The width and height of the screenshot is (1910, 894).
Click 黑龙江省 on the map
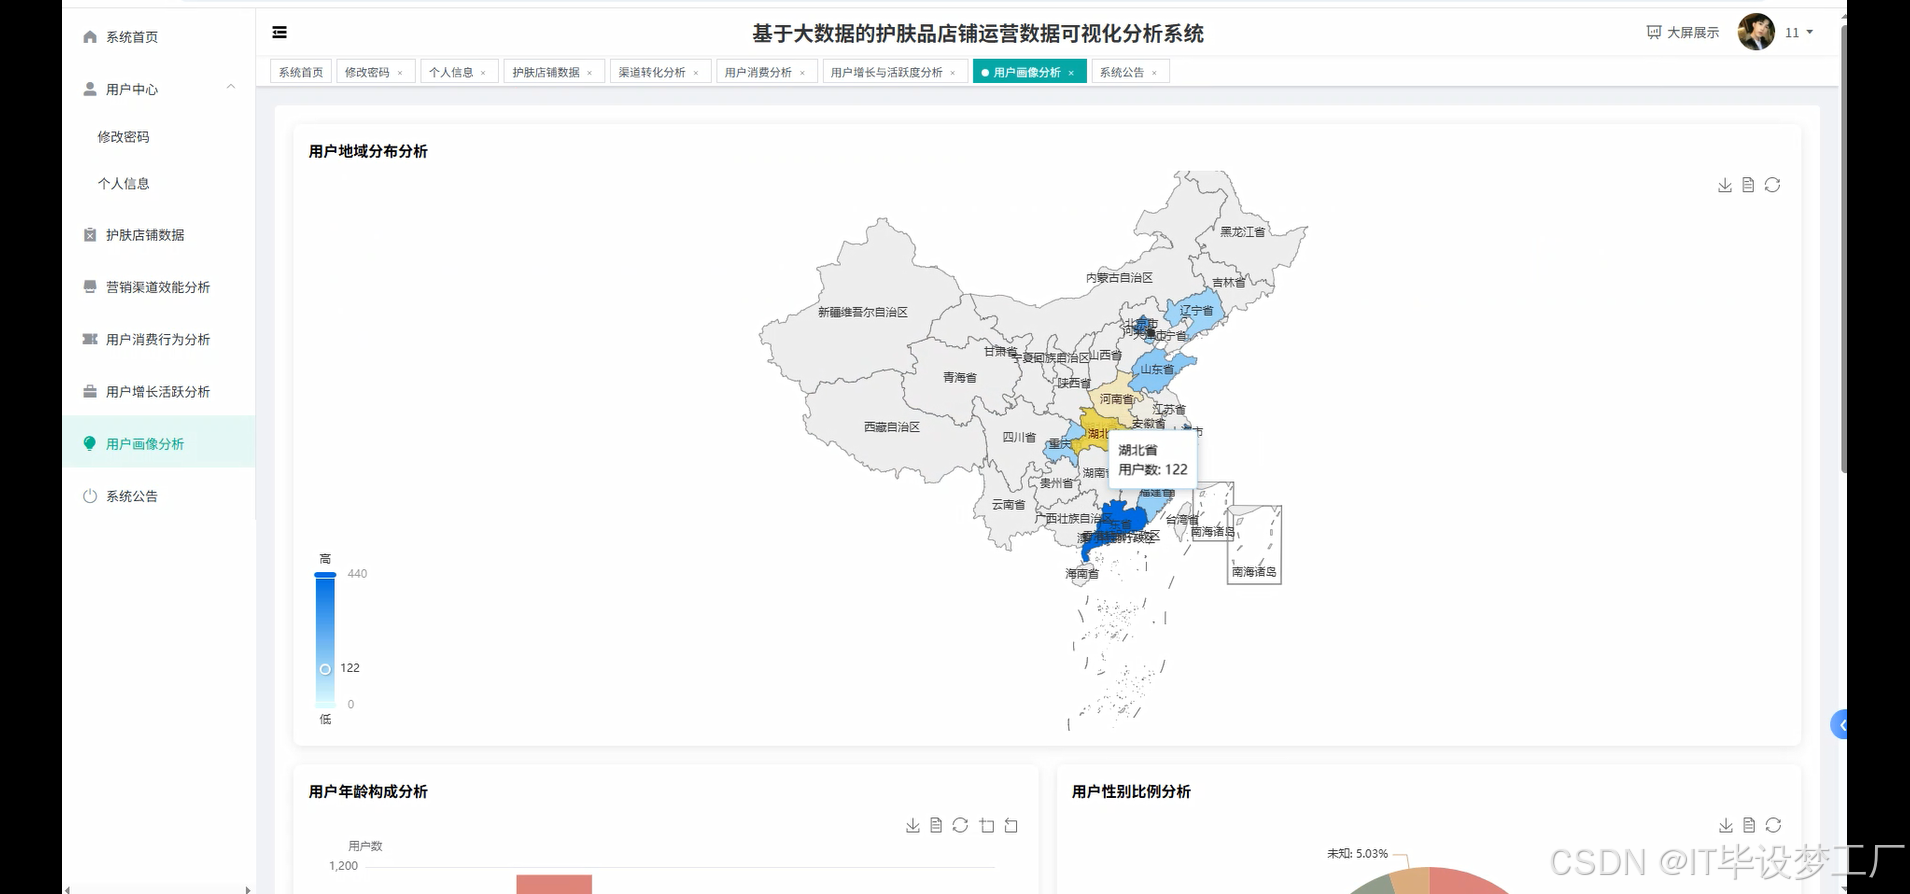[x=1242, y=232]
